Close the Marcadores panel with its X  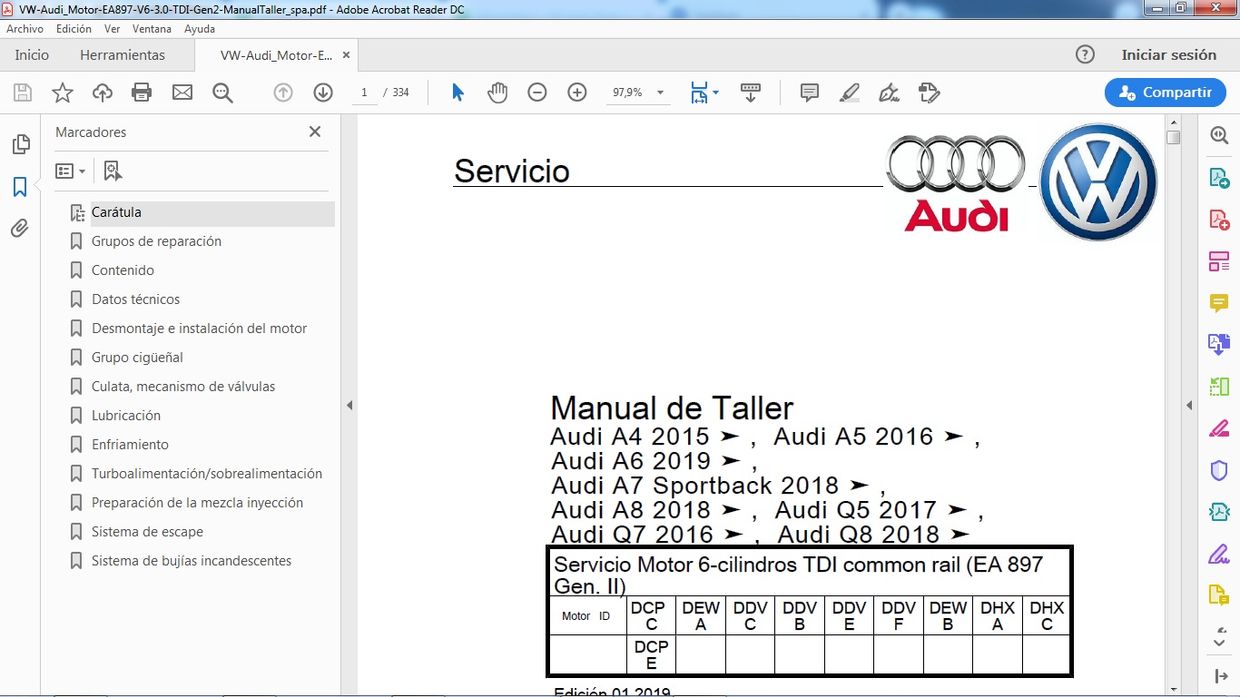(314, 131)
